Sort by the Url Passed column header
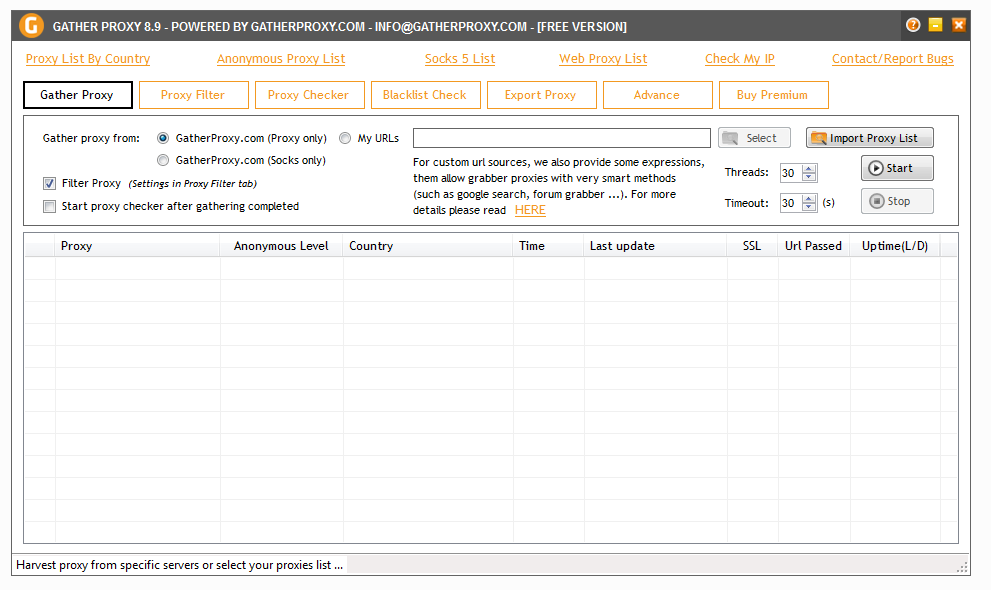Image resolution: width=991 pixels, height=590 pixels. [x=814, y=246]
